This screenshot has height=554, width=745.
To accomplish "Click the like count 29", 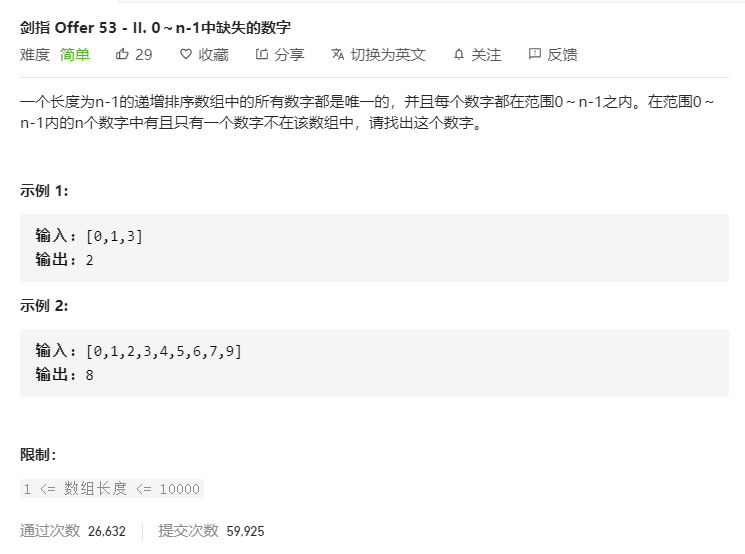I will pyautogui.click(x=143, y=55).
